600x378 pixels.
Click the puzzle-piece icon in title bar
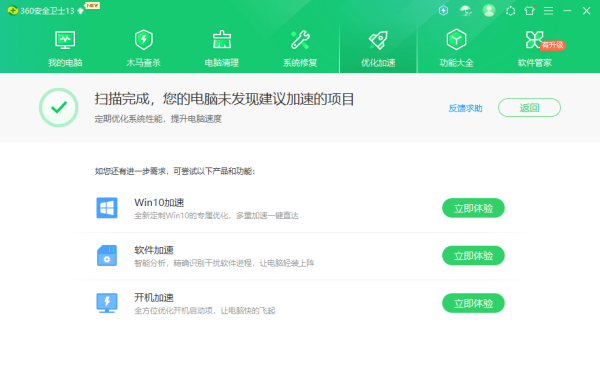(510, 11)
